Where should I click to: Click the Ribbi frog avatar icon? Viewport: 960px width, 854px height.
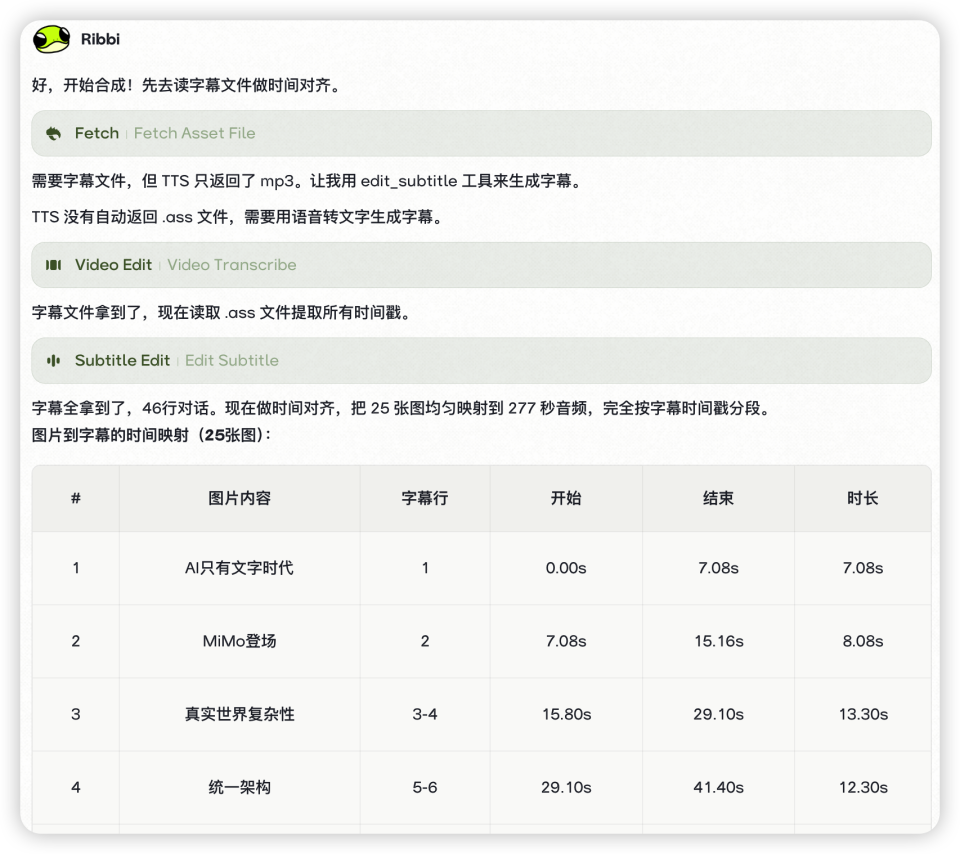(51, 39)
